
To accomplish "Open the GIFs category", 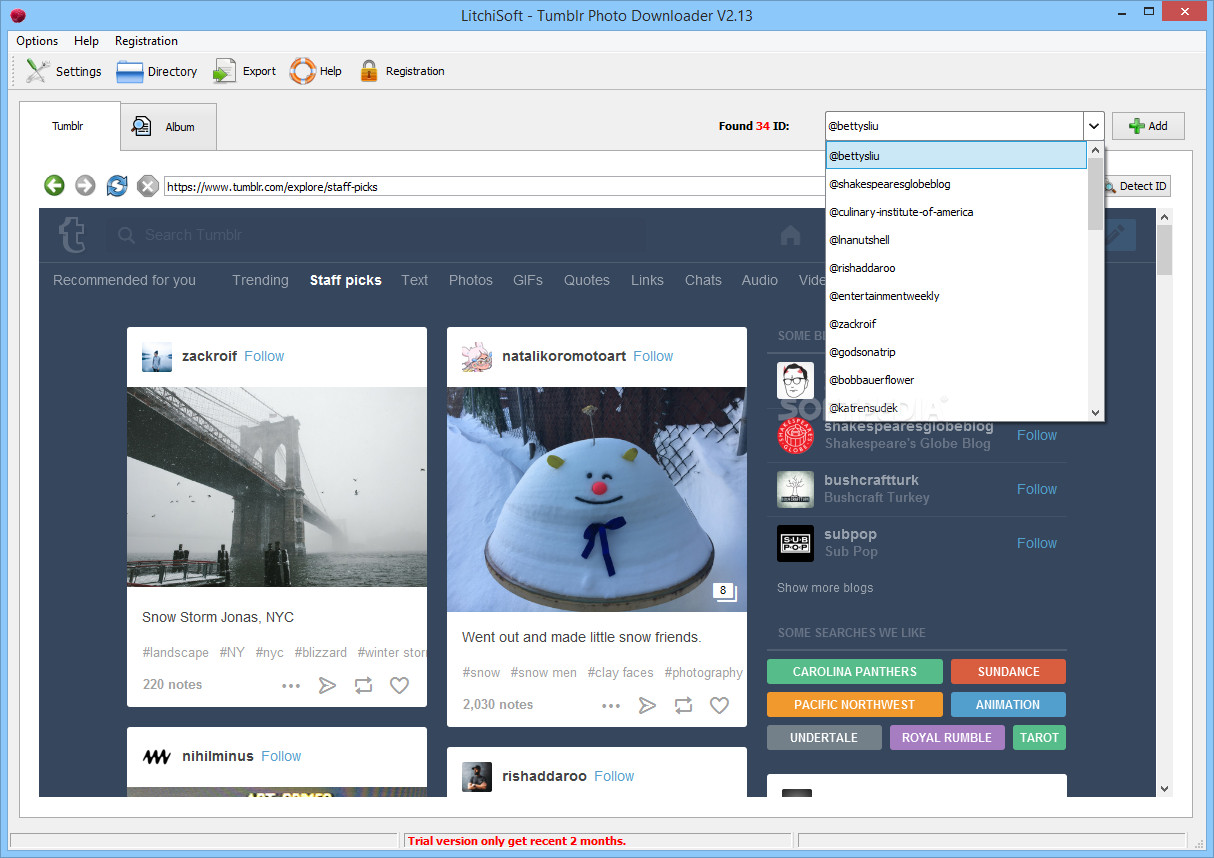I will point(528,280).
